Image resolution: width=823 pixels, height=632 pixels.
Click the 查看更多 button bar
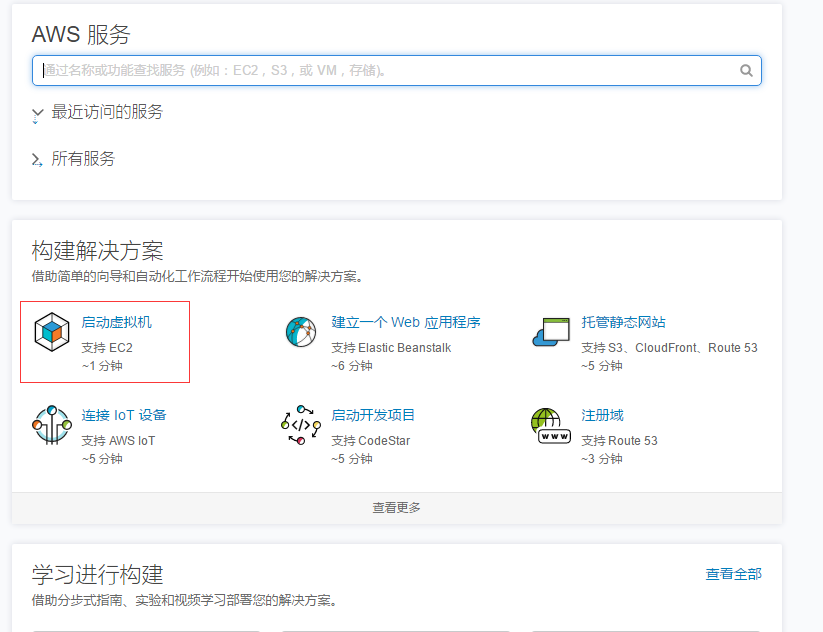(x=397, y=508)
